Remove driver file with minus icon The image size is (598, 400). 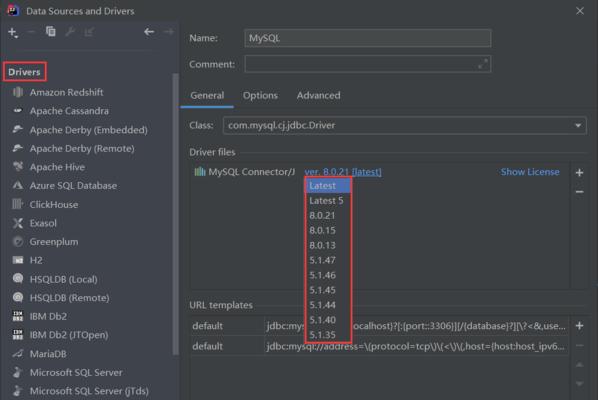(x=579, y=191)
